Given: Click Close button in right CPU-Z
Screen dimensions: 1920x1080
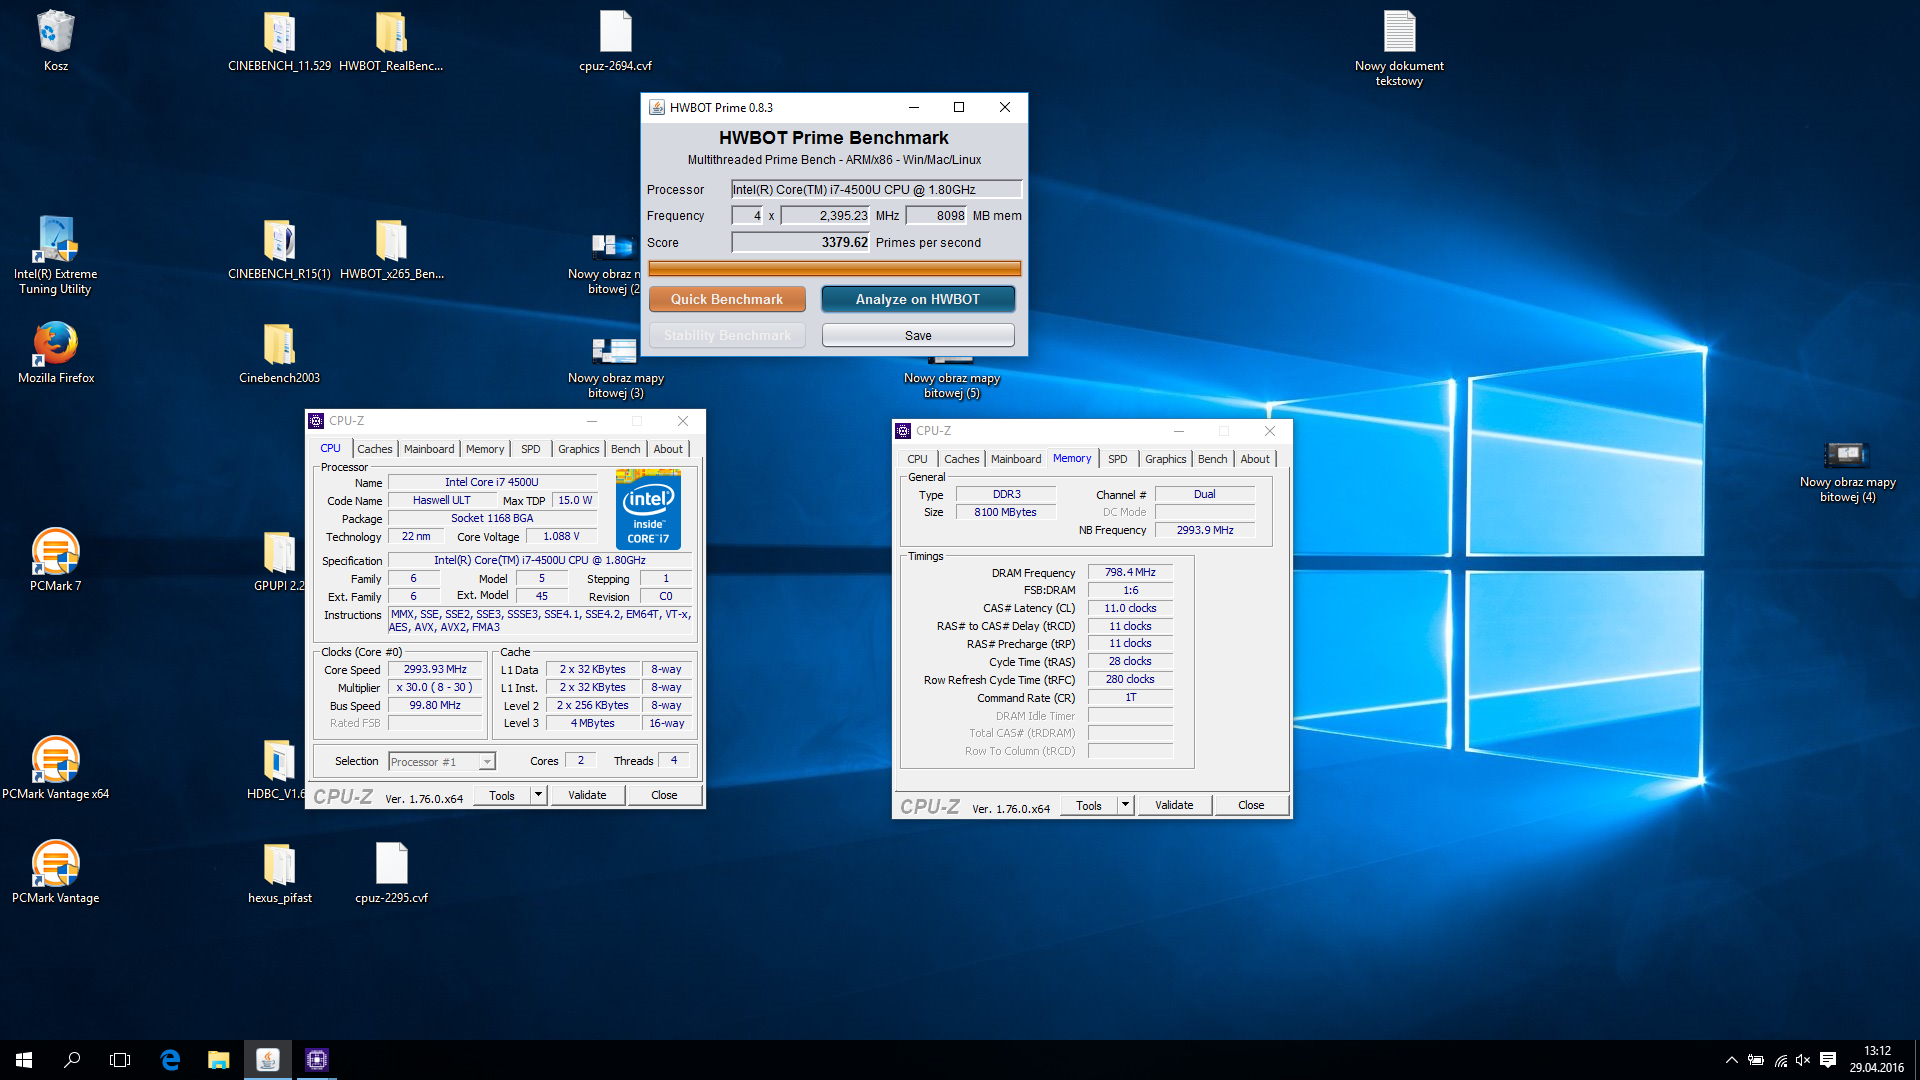Looking at the screenshot, I should click(1251, 805).
